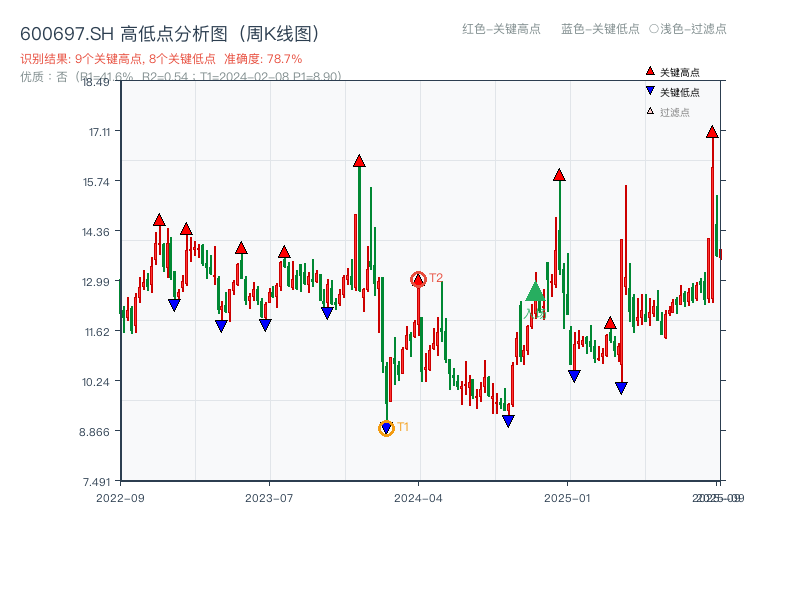800x600 pixels.
Task: Click the highest red triangle marker near 17.11
Action: pyautogui.click(x=712, y=131)
